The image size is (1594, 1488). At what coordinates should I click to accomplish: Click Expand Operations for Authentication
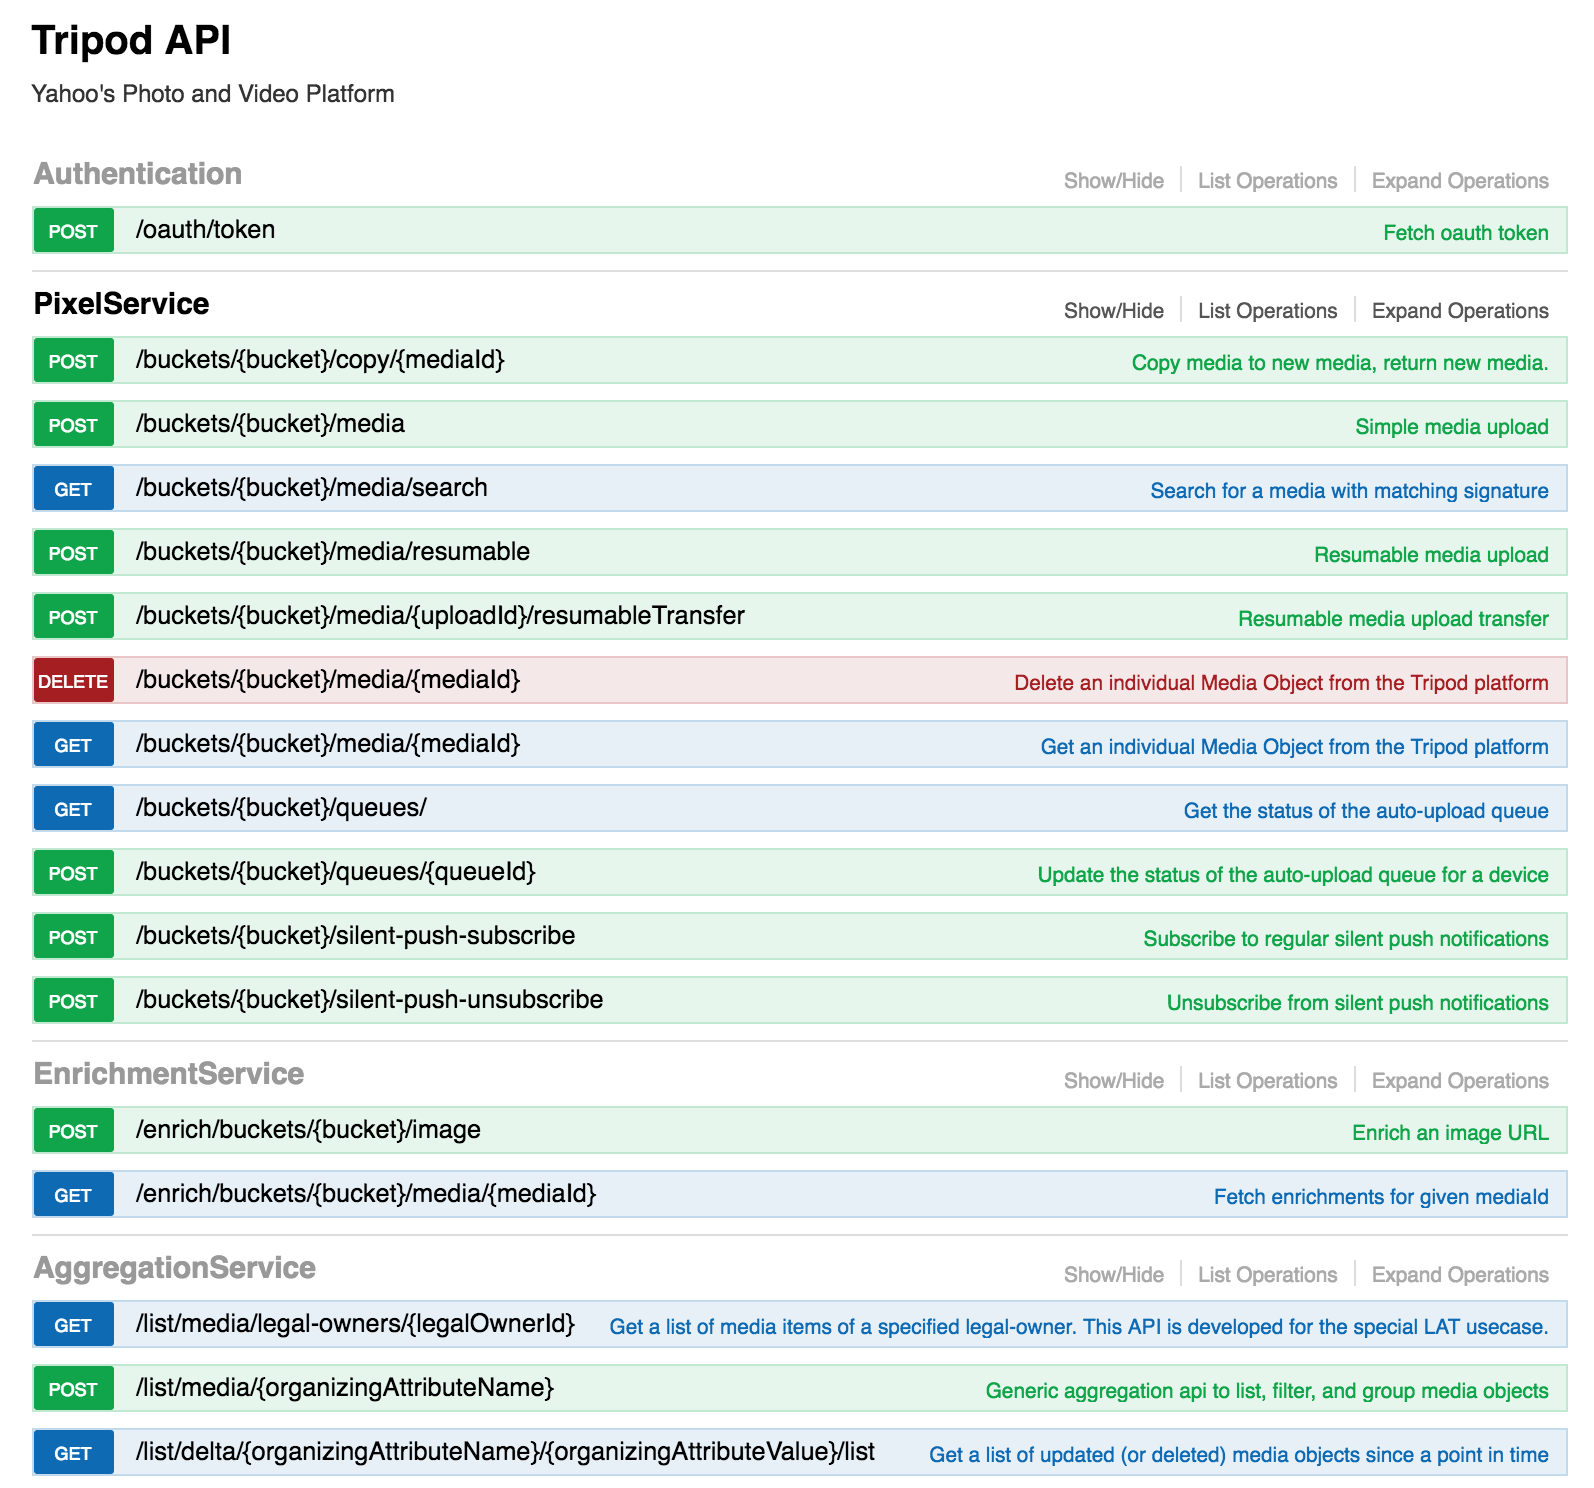pyautogui.click(x=1459, y=181)
